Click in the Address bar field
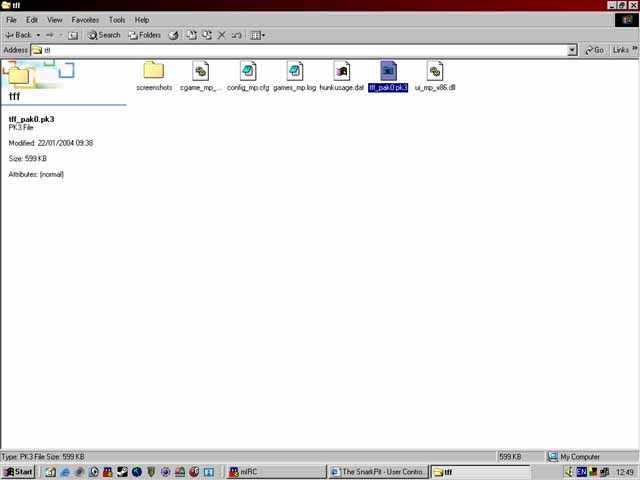Screen dimensions: 640x480 (x=300, y=50)
